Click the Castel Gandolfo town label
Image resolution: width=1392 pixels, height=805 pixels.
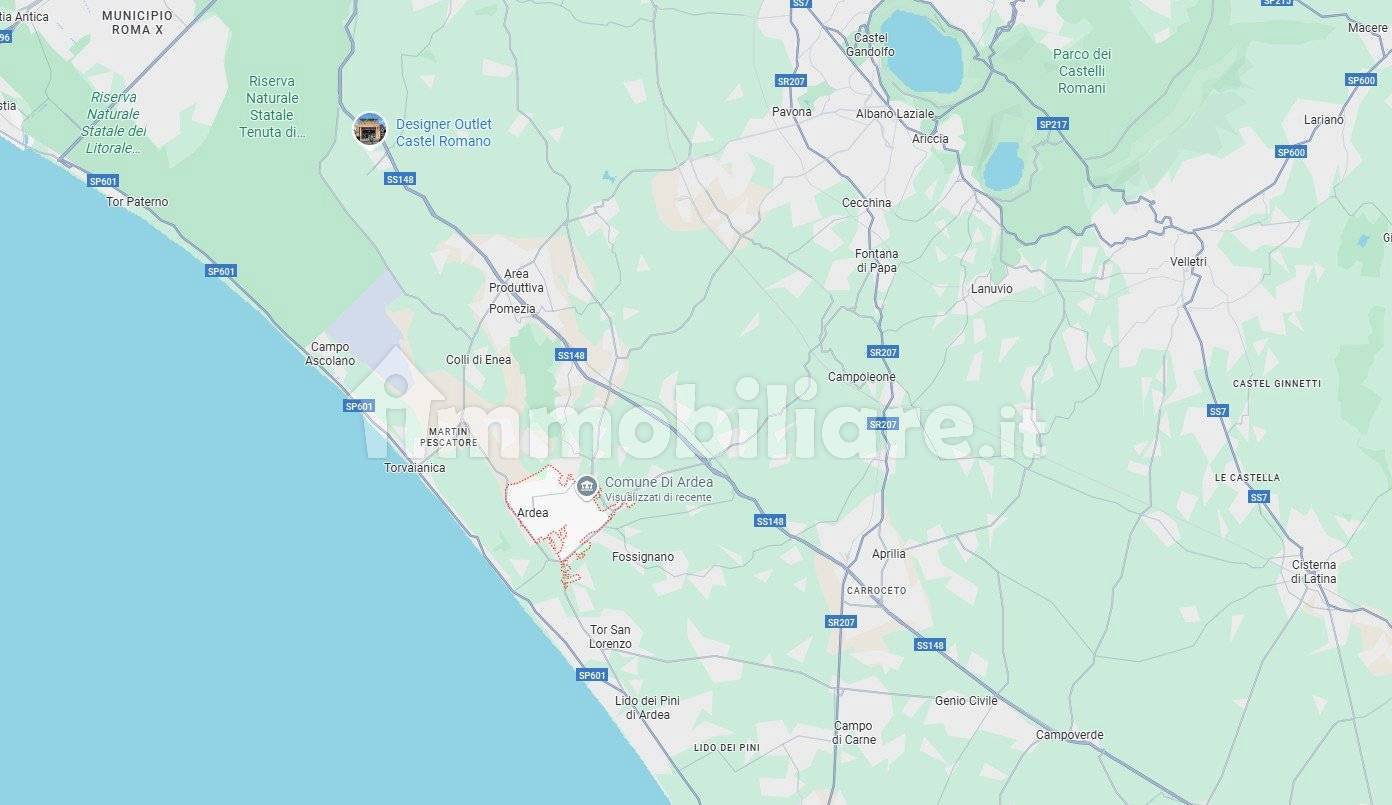click(870, 45)
